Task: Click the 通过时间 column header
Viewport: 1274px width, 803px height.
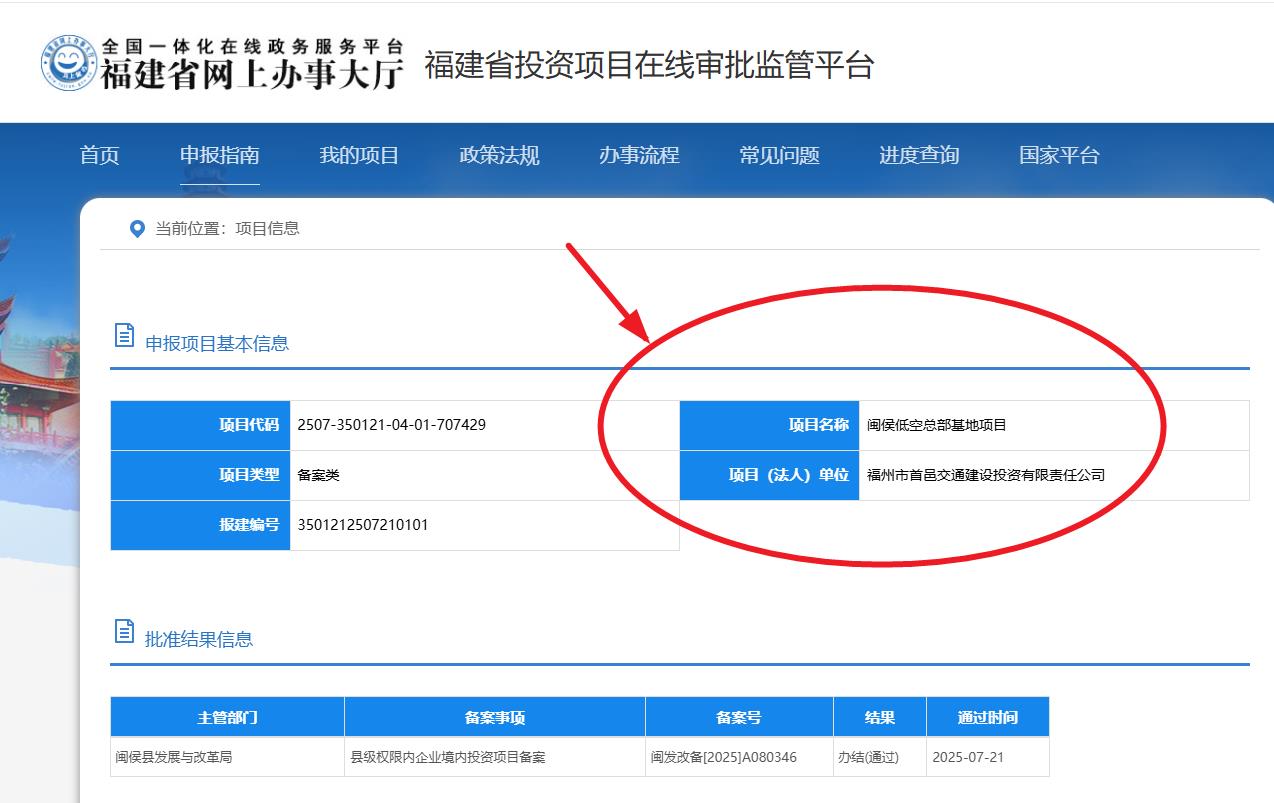Action: coord(988,717)
